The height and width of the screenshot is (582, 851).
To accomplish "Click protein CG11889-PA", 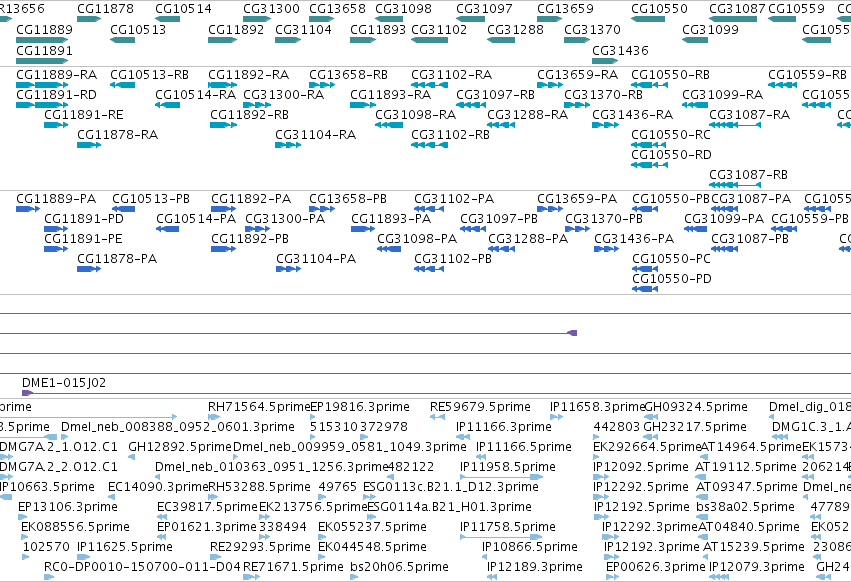I will point(28,208).
